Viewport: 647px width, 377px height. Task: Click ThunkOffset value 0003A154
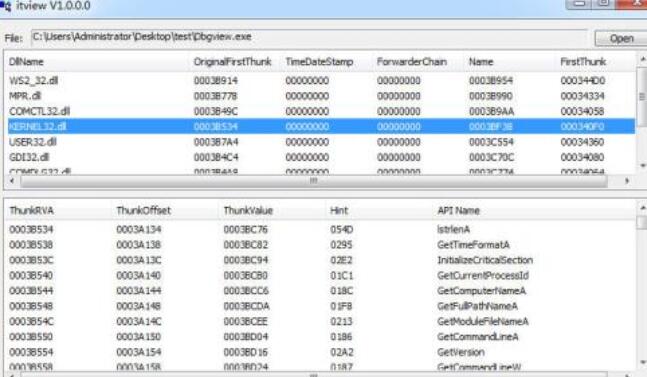[138, 352]
